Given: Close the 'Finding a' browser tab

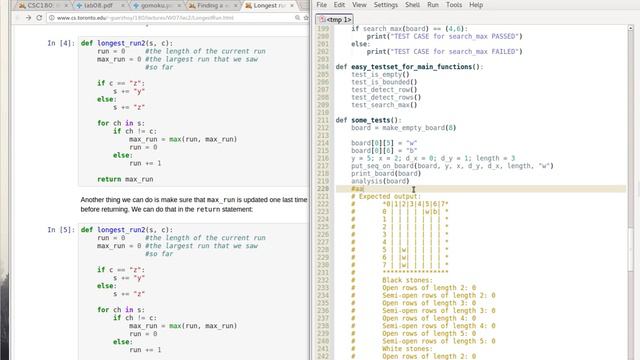Looking at the screenshot, I should [236, 6].
